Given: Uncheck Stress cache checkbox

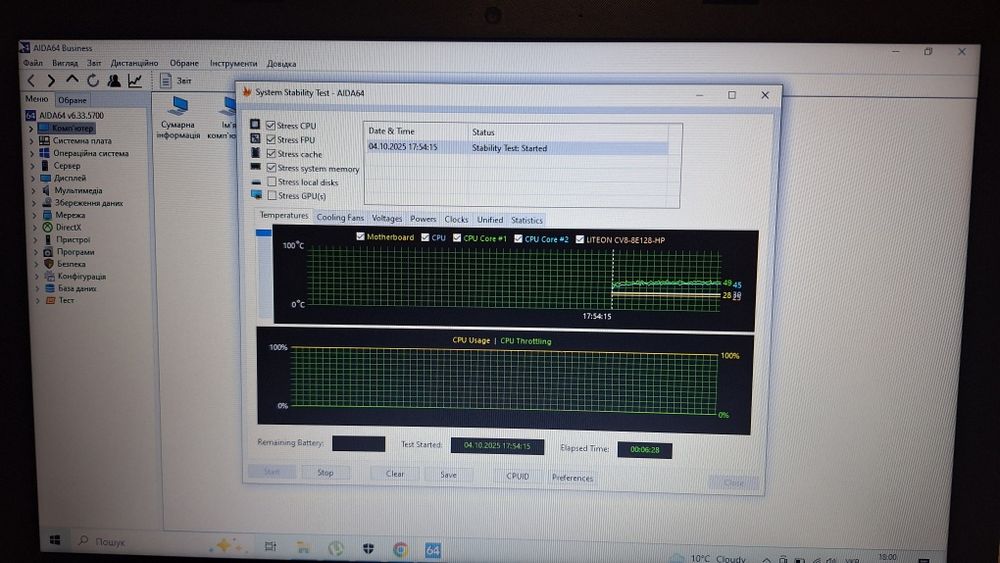Looking at the screenshot, I should (271, 153).
